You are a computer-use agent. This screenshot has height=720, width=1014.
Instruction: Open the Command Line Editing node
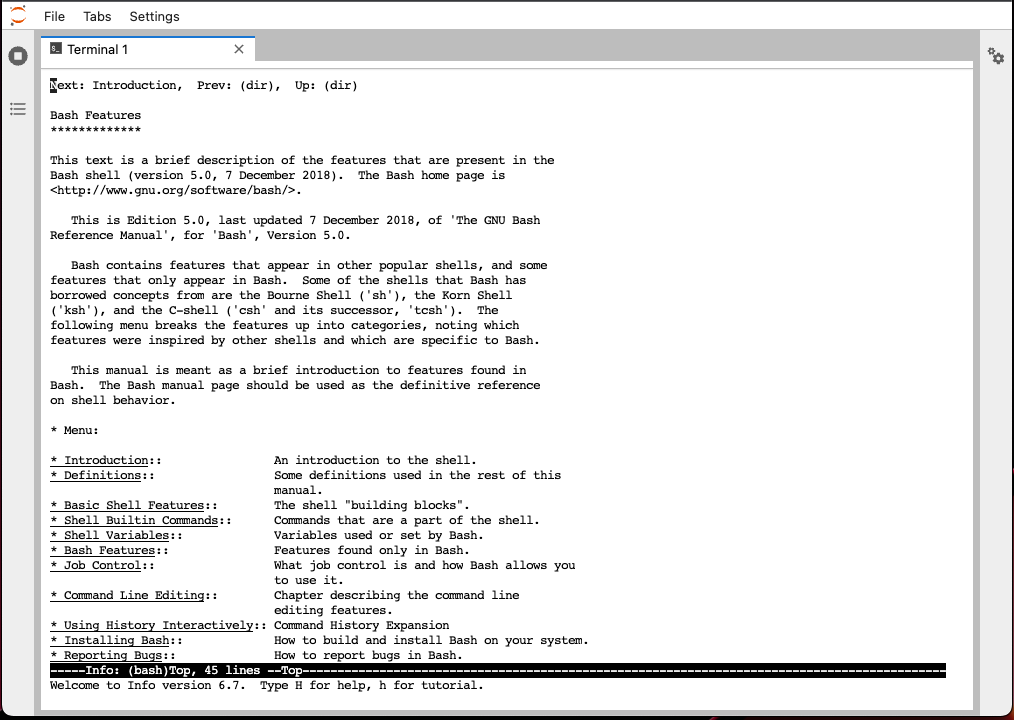coord(127,595)
